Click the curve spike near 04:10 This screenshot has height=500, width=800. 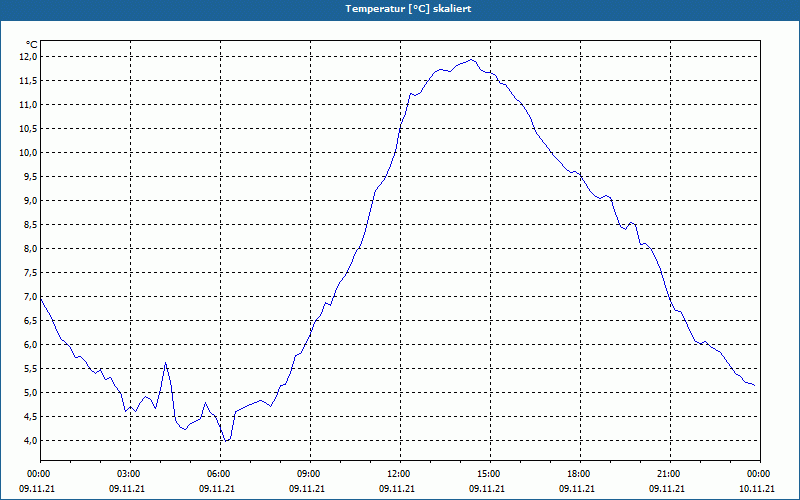coord(165,363)
